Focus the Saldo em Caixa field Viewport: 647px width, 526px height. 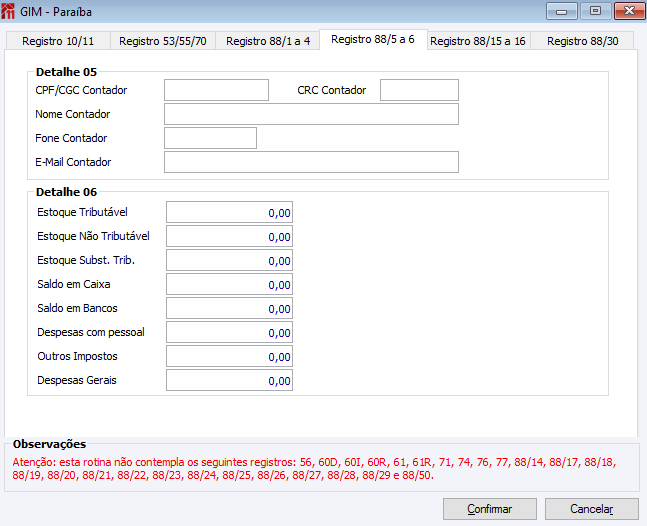(x=229, y=284)
